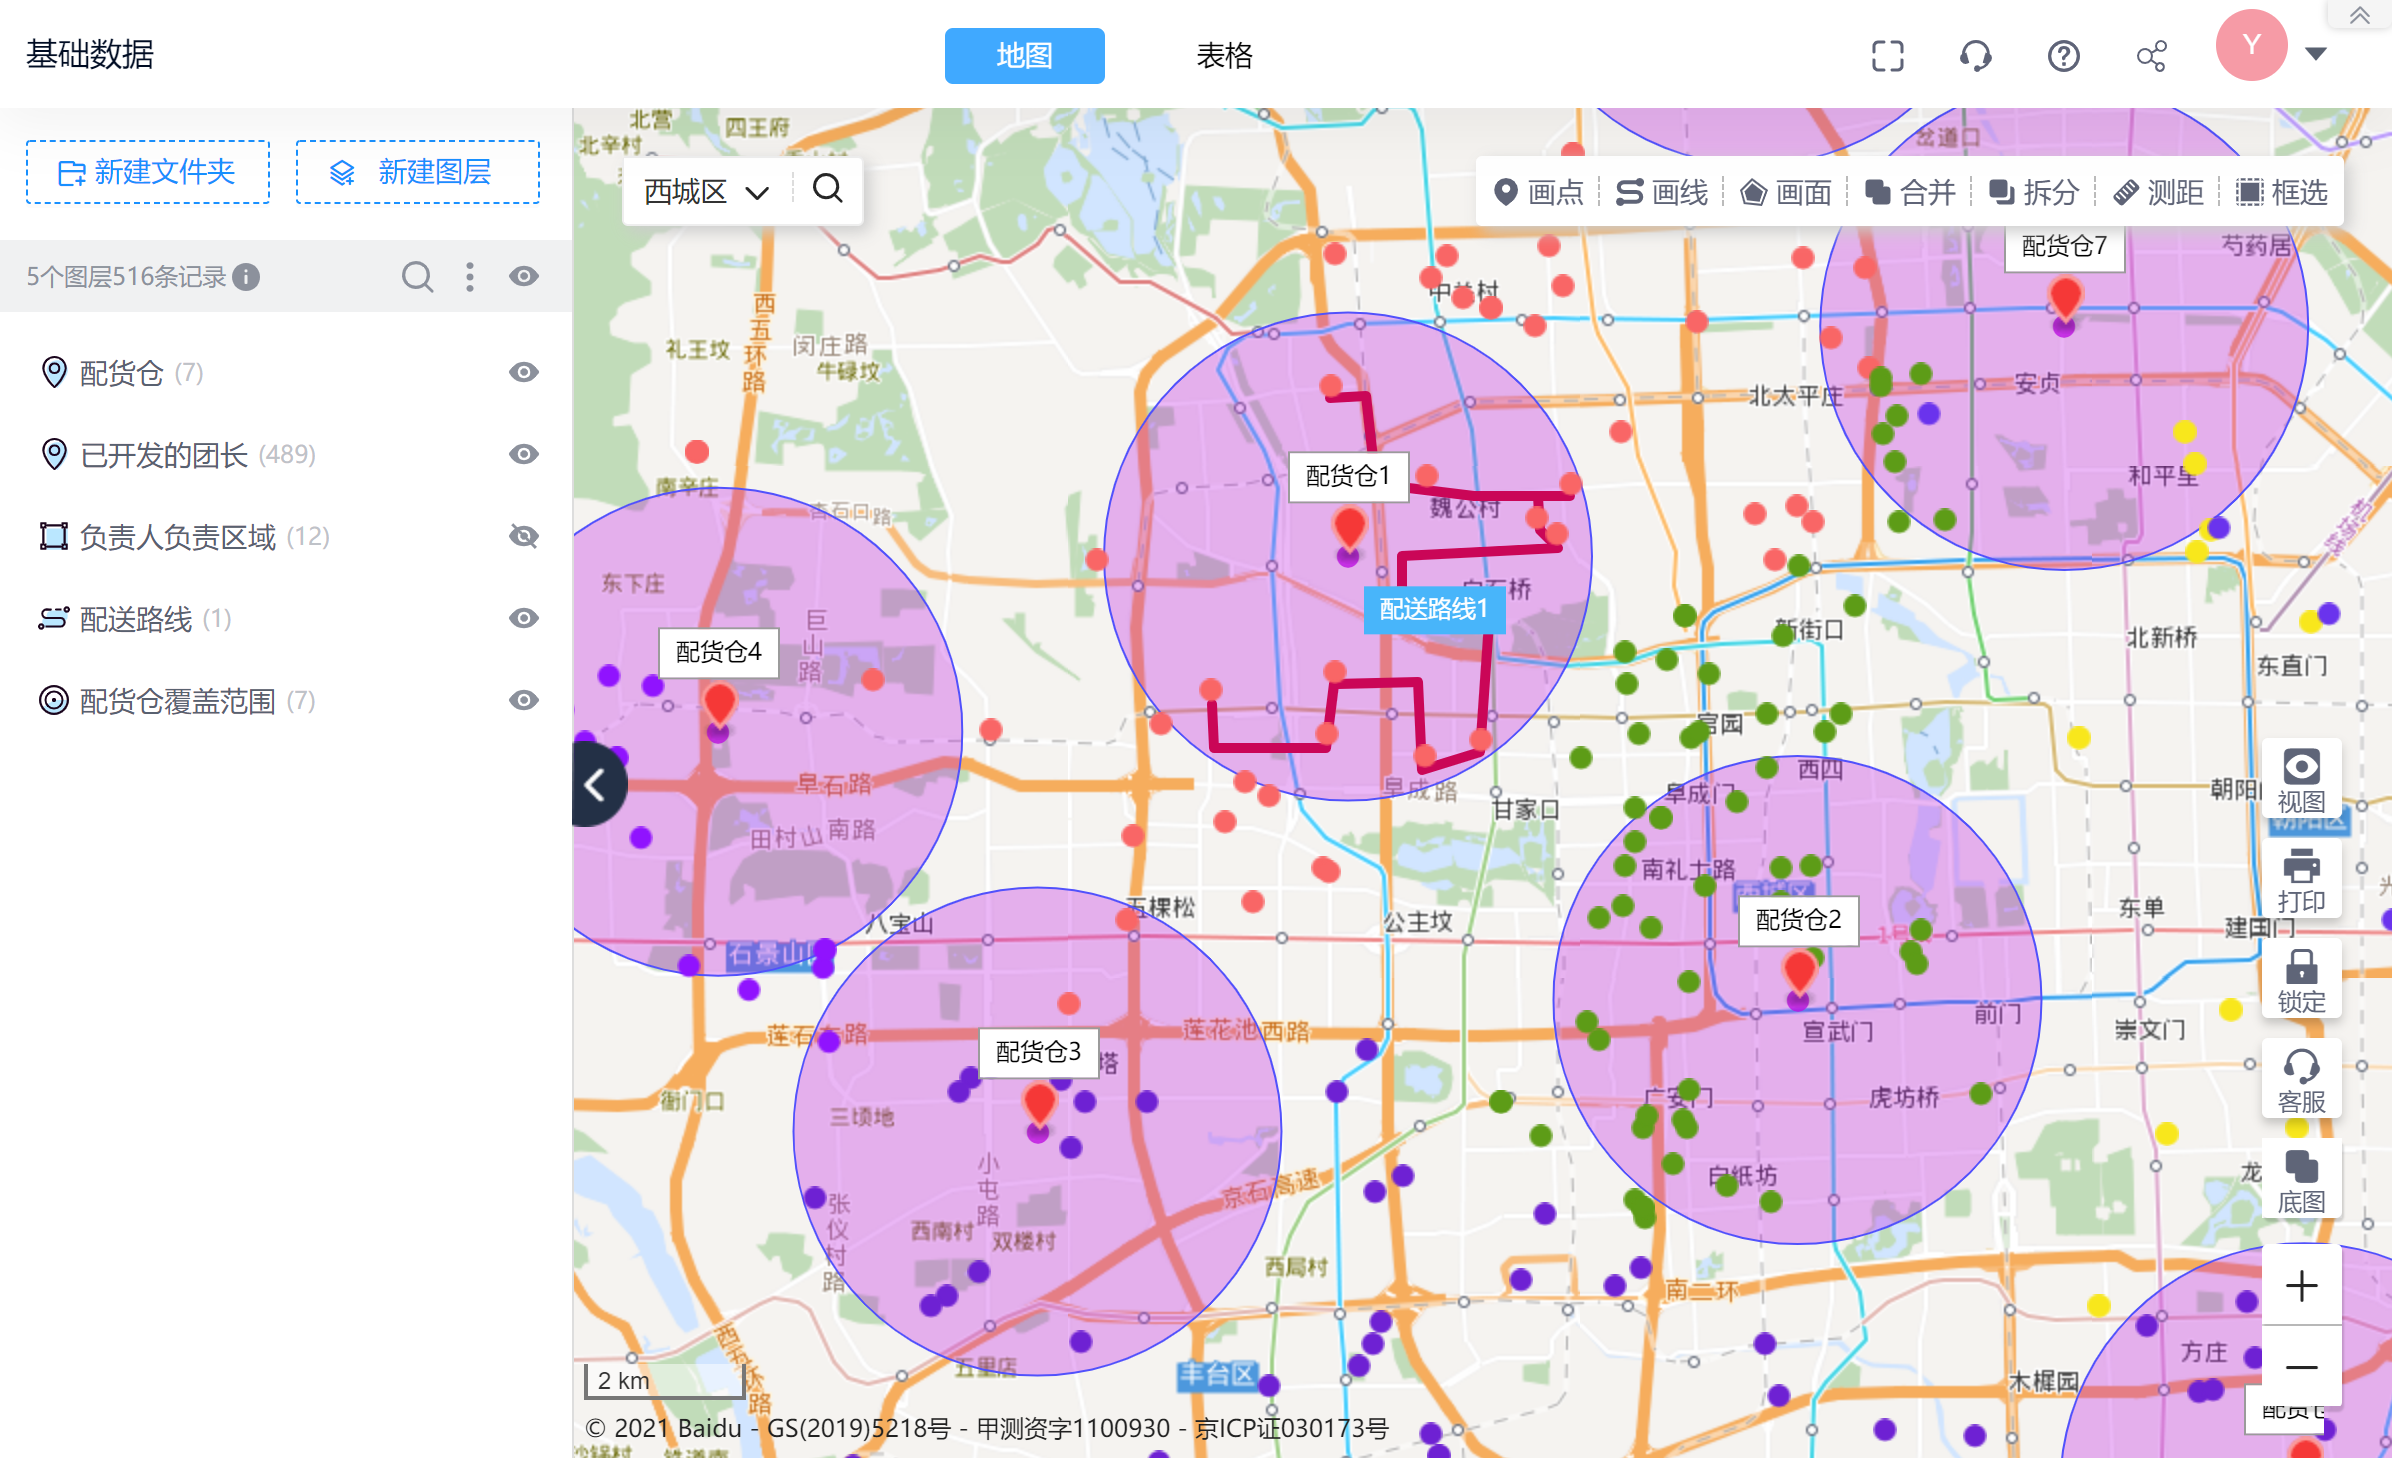
Task: Switch to the 表格 tab
Action: pos(1224,56)
